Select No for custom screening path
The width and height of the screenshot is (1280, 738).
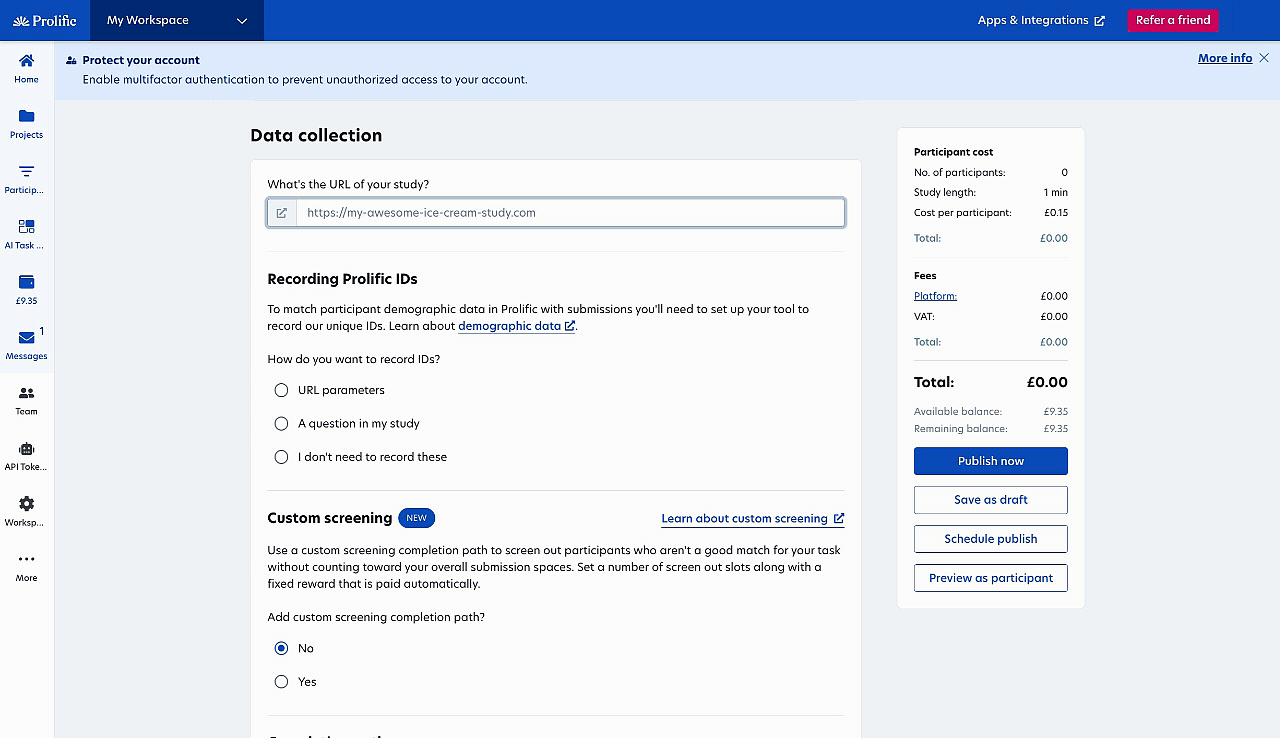(x=281, y=648)
